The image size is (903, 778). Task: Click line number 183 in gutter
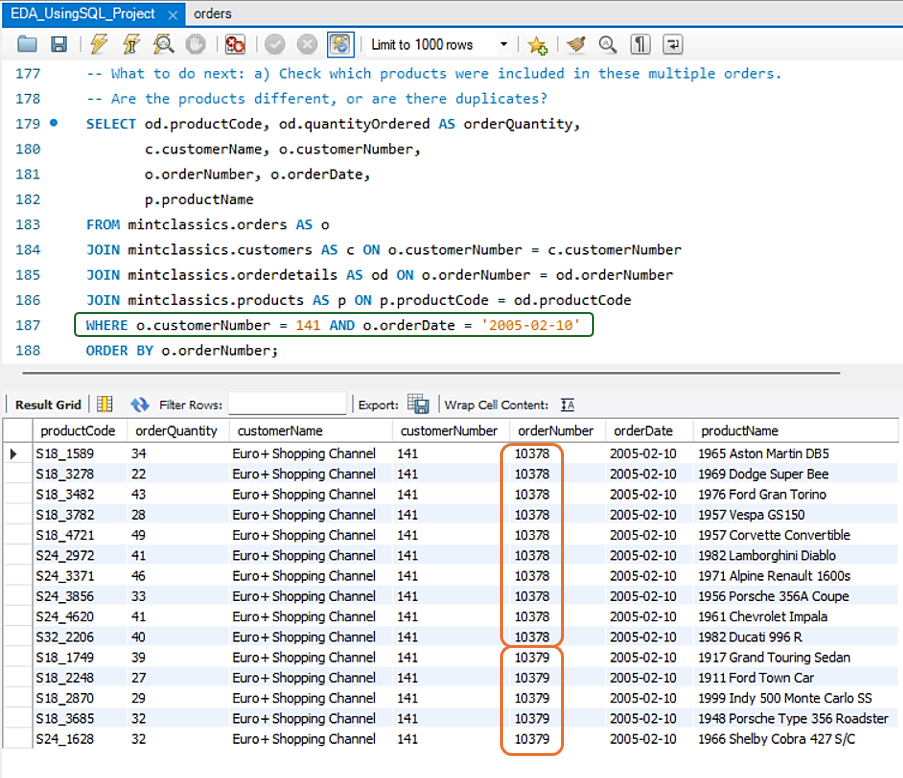[28, 225]
